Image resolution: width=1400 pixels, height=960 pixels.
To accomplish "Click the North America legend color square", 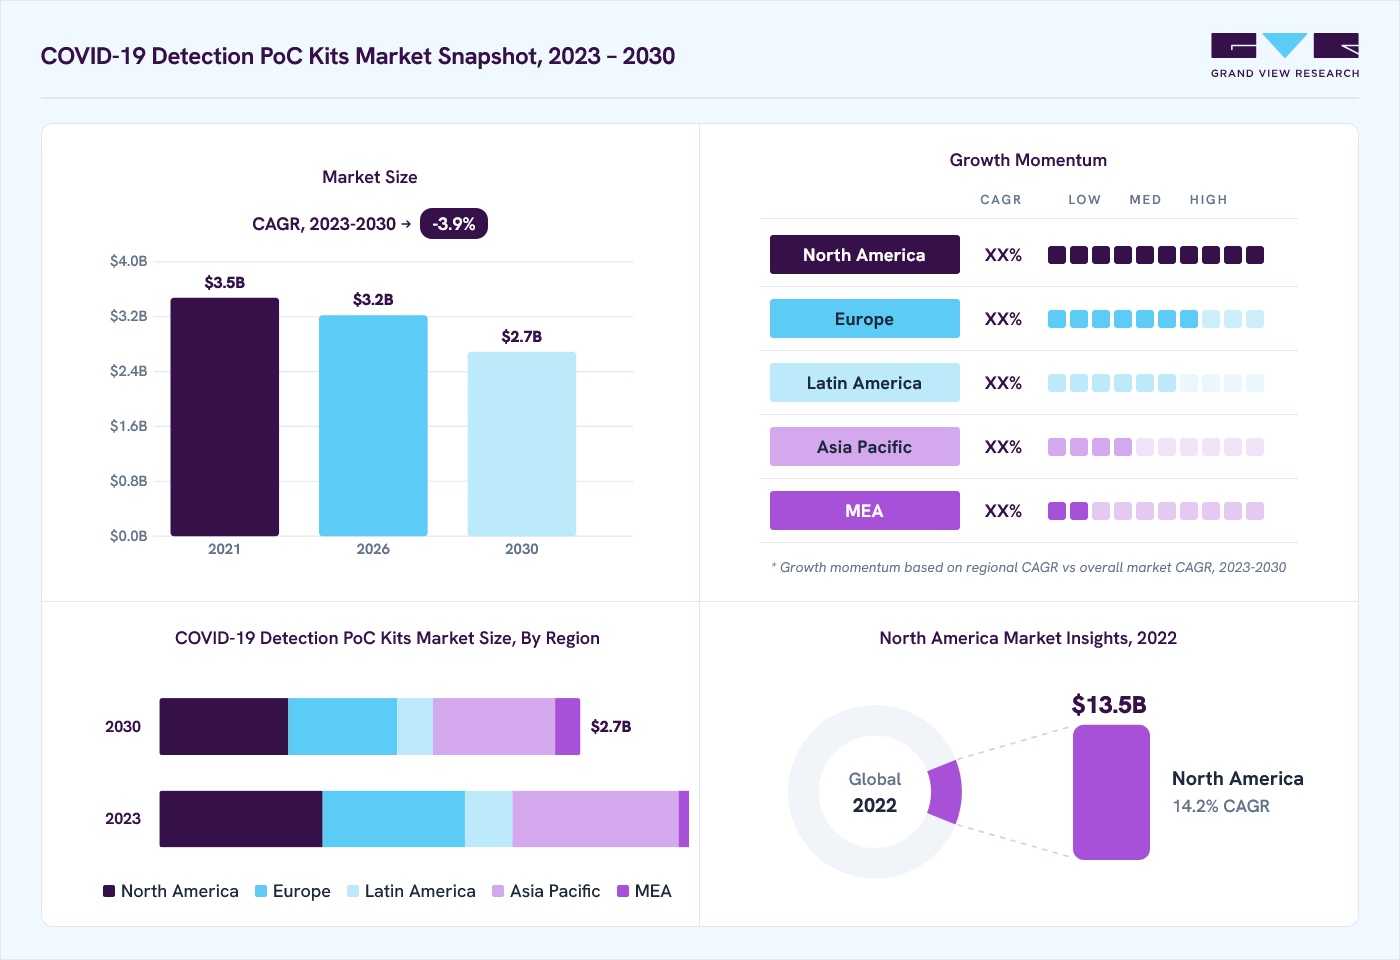I will point(109,891).
